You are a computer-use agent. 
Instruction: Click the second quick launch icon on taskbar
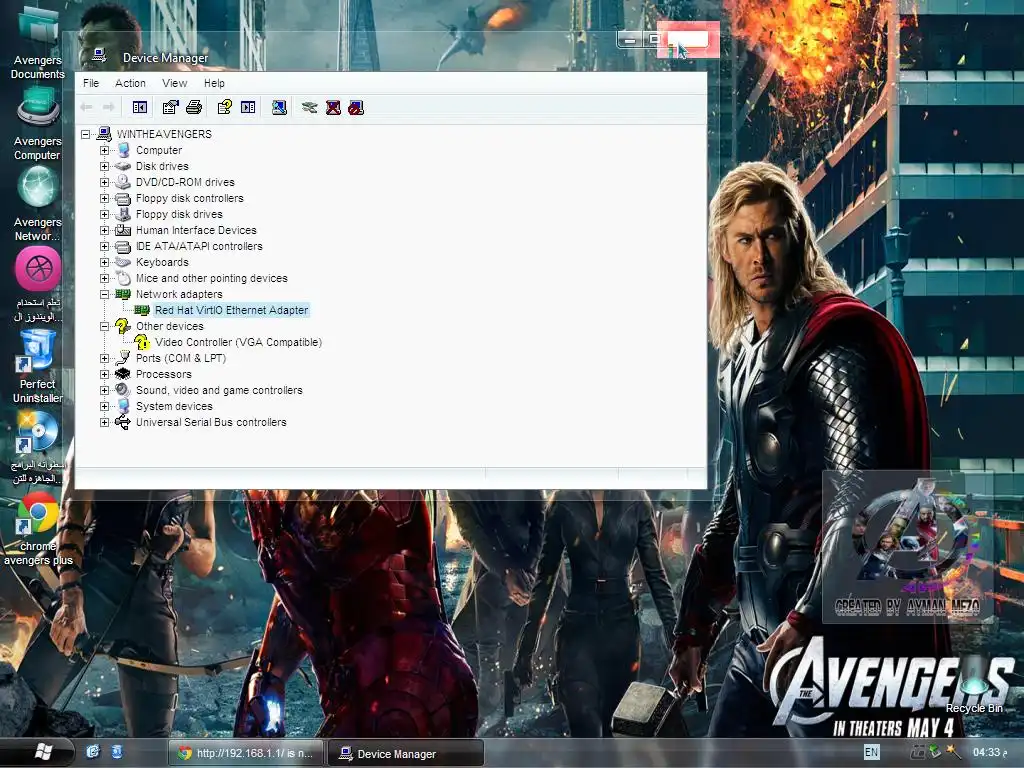(x=116, y=752)
